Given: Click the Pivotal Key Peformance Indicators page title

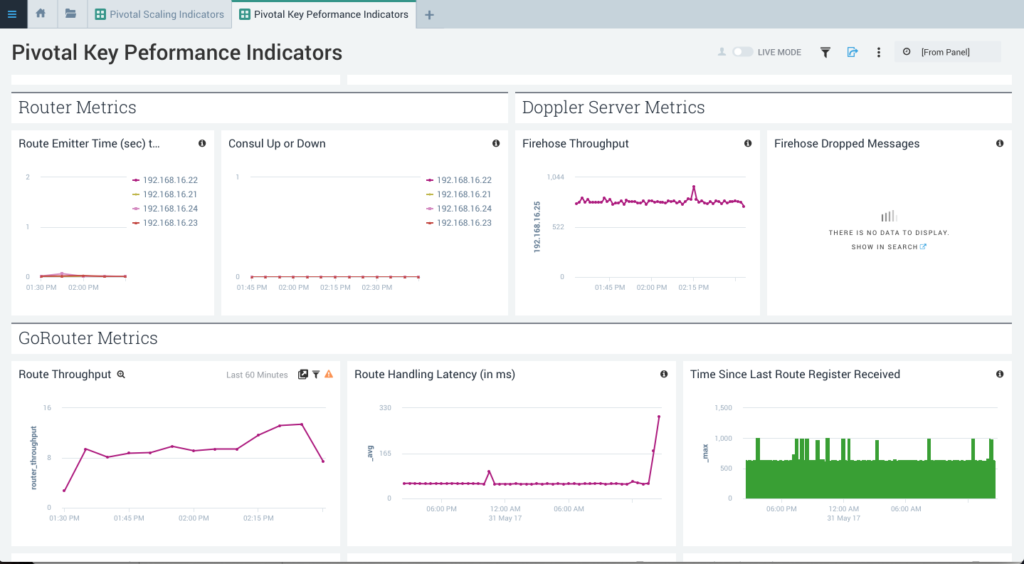Looking at the screenshot, I should tap(177, 52).
